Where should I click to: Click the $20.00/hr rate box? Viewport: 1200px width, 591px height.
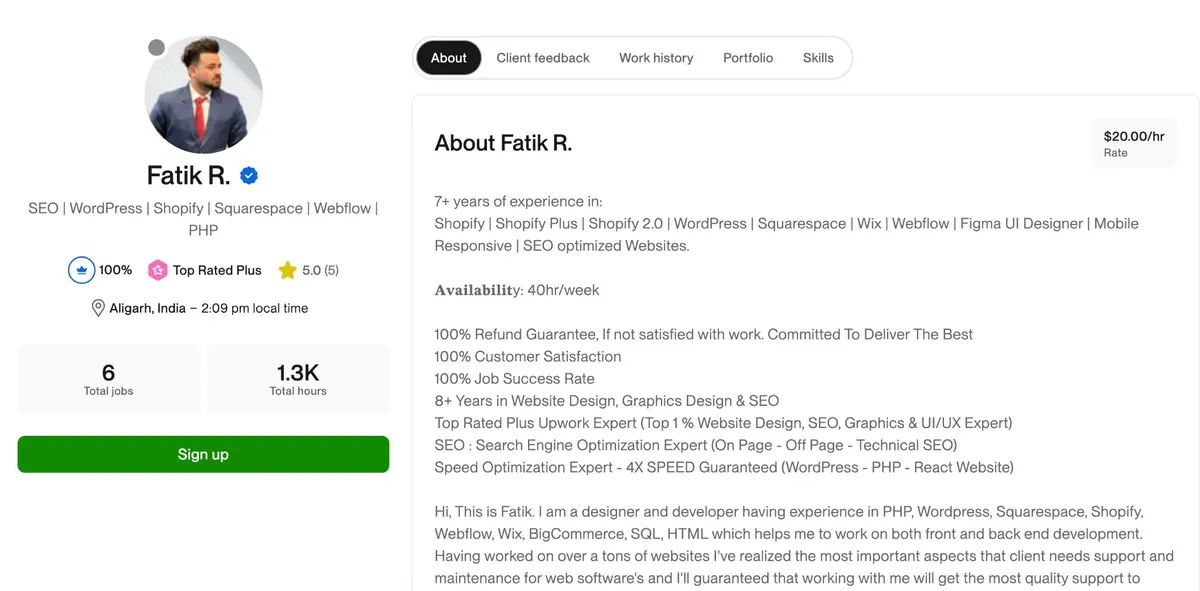[x=1134, y=144]
